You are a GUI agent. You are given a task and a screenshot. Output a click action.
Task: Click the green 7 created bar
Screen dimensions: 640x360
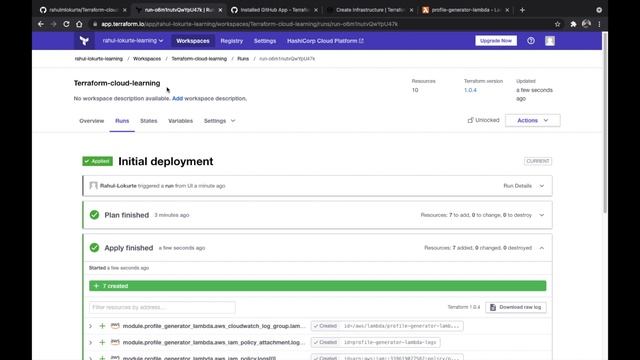point(318,286)
